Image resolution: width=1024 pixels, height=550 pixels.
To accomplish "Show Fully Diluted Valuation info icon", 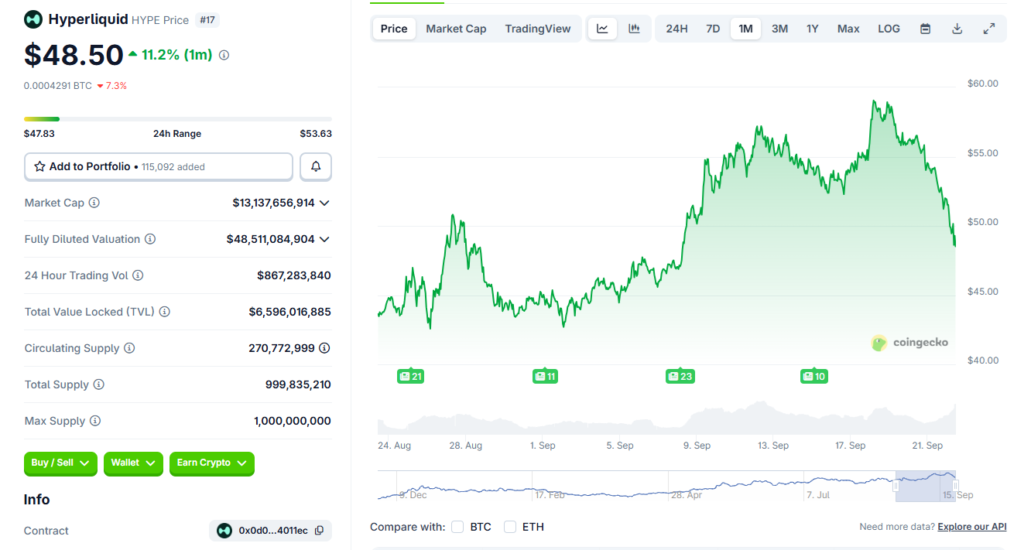I will (150, 239).
